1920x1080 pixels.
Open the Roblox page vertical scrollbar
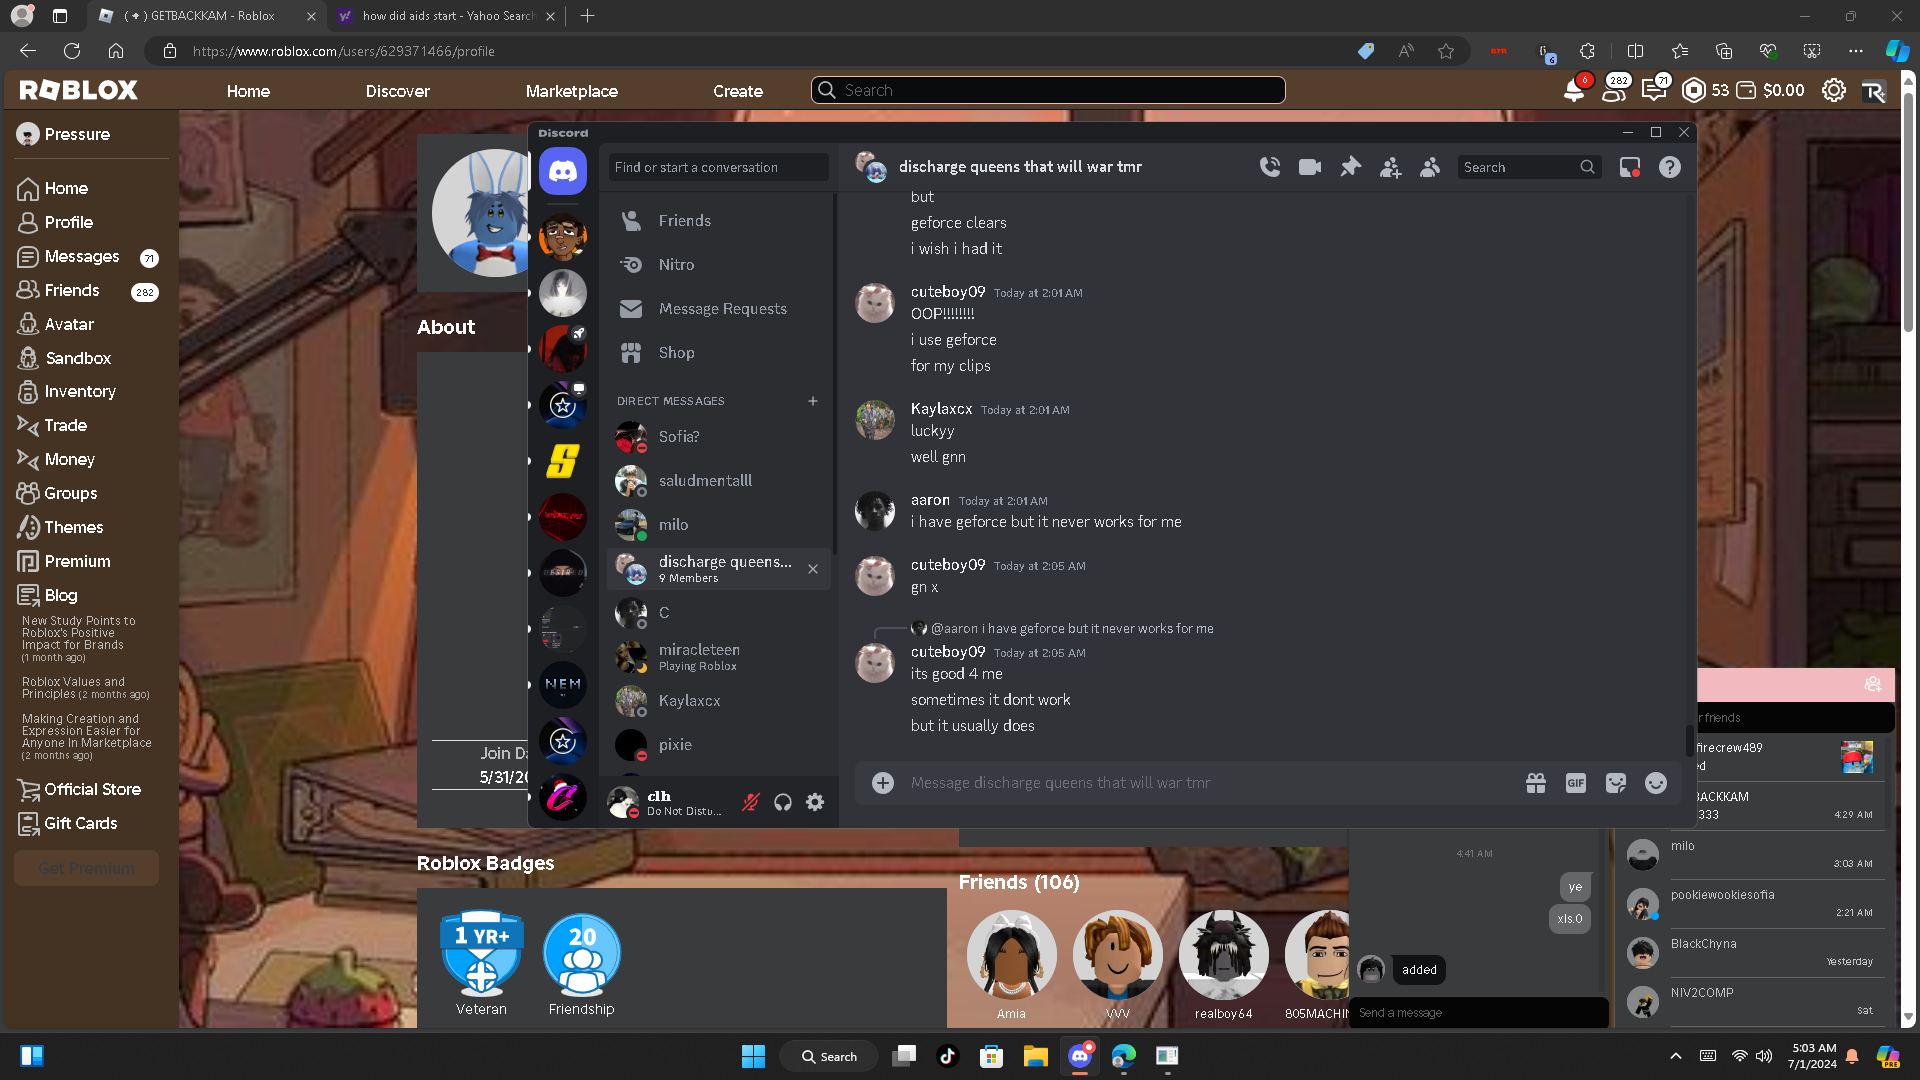[1908, 210]
